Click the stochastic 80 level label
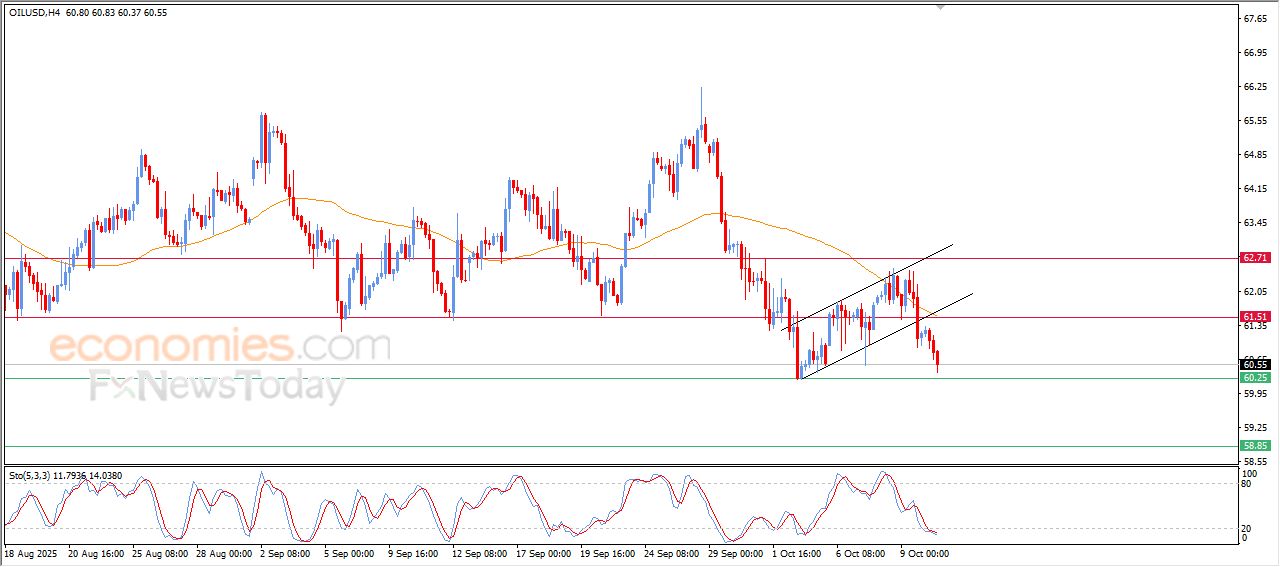Screen dimensions: 1280x567 pos(1246,484)
